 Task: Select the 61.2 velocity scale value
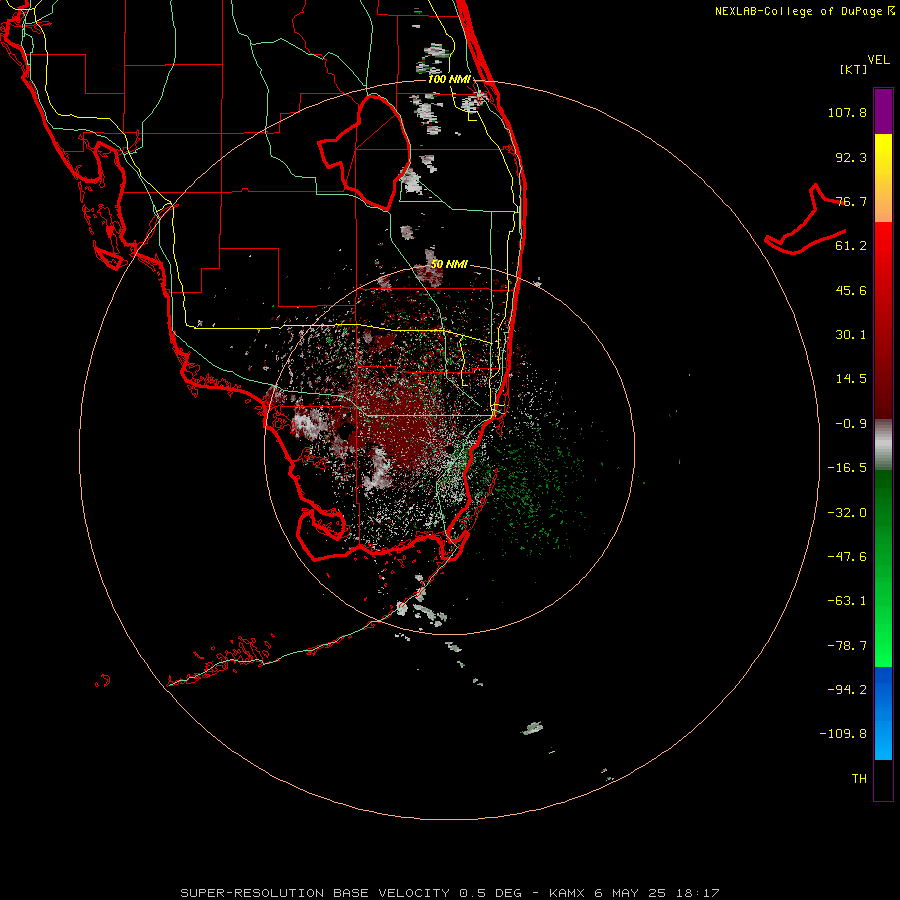(x=851, y=246)
